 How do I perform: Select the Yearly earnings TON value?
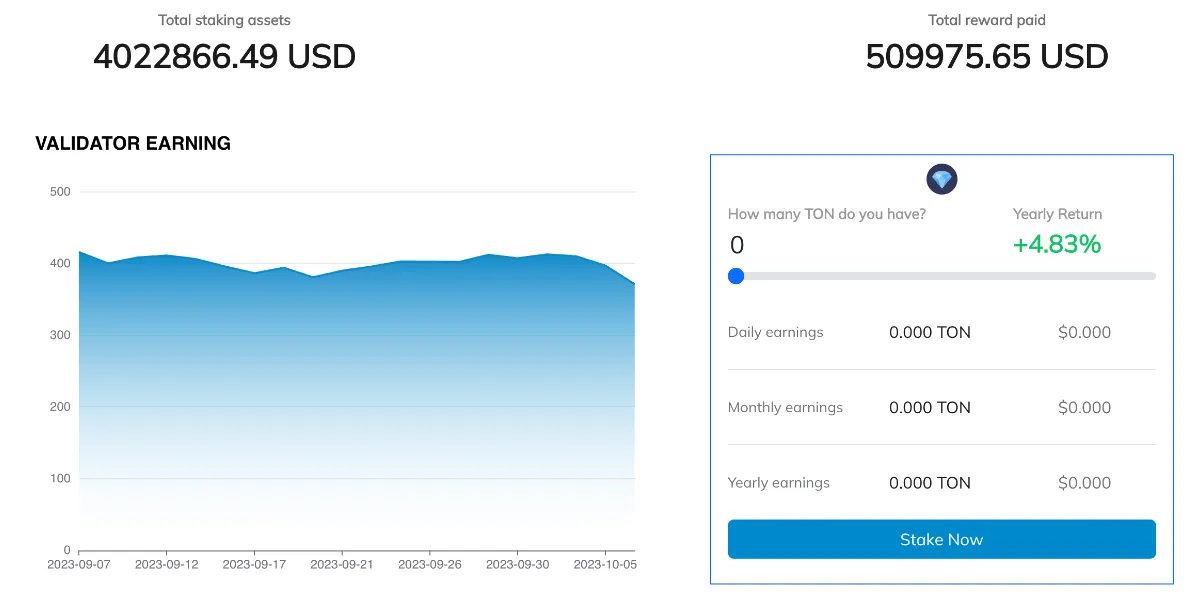pos(930,482)
